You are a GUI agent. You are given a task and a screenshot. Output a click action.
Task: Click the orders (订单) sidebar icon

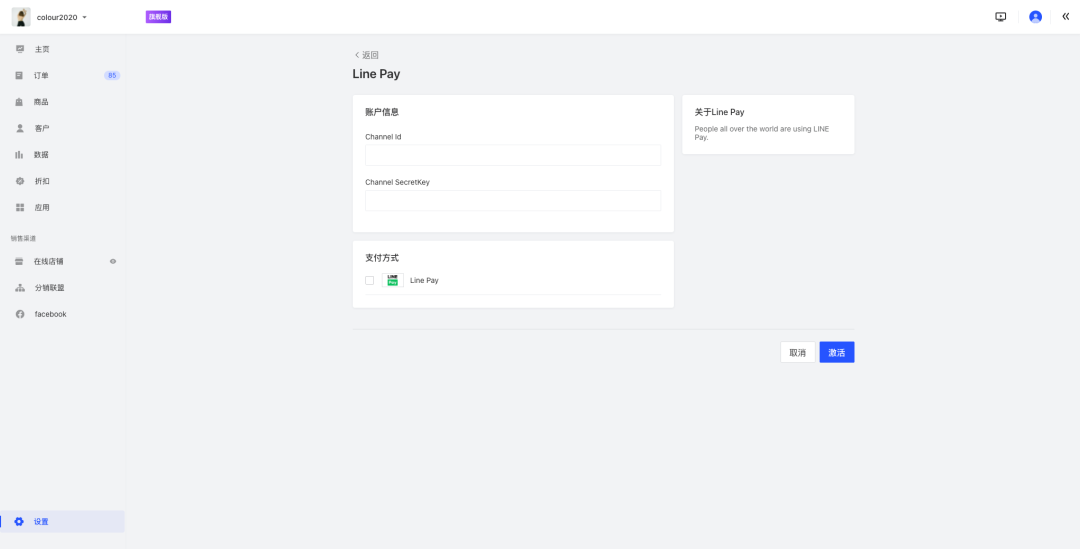19,75
